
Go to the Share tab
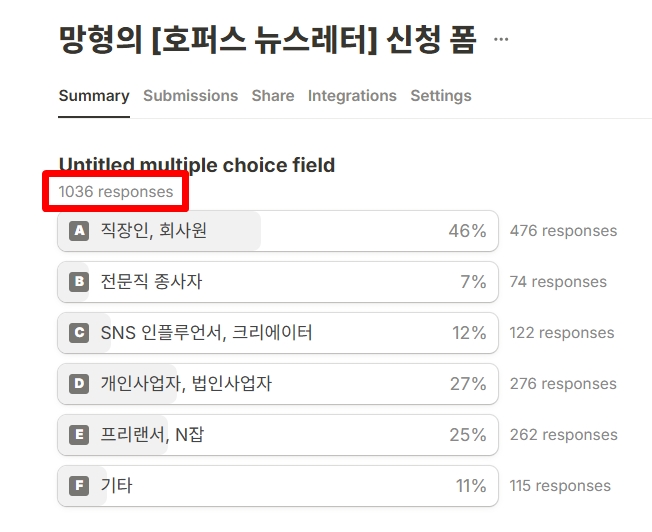tap(273, 96)
